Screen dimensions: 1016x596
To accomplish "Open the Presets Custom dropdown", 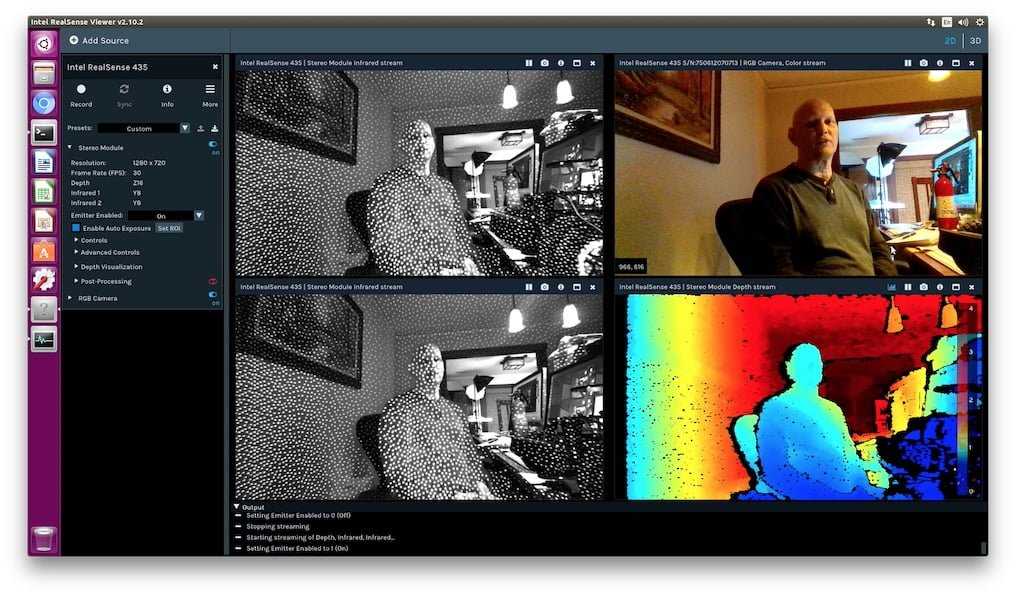I will click(144, 128).
